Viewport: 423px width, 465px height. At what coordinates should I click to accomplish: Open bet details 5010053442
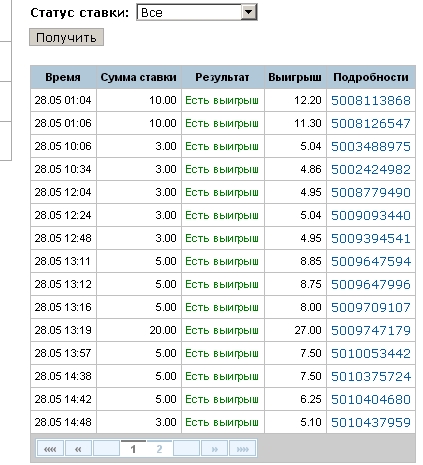point(371,353)
